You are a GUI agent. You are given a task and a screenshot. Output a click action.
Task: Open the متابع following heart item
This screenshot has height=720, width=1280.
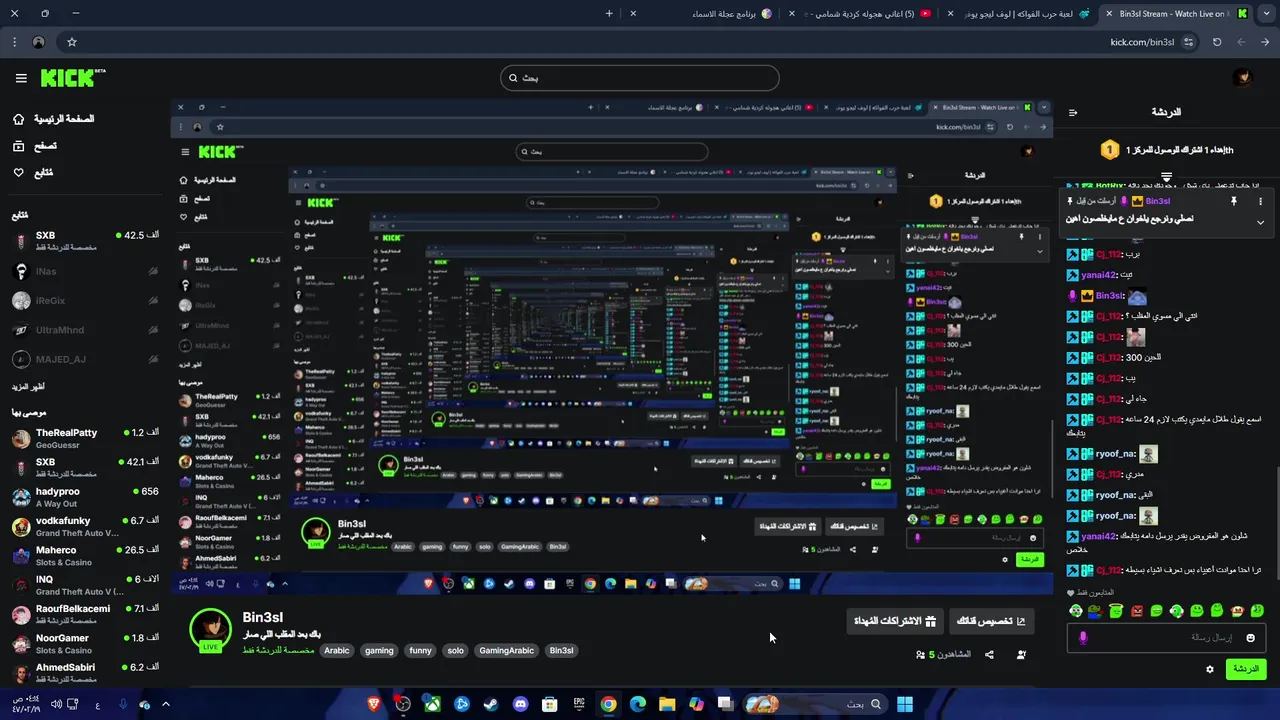18,173
